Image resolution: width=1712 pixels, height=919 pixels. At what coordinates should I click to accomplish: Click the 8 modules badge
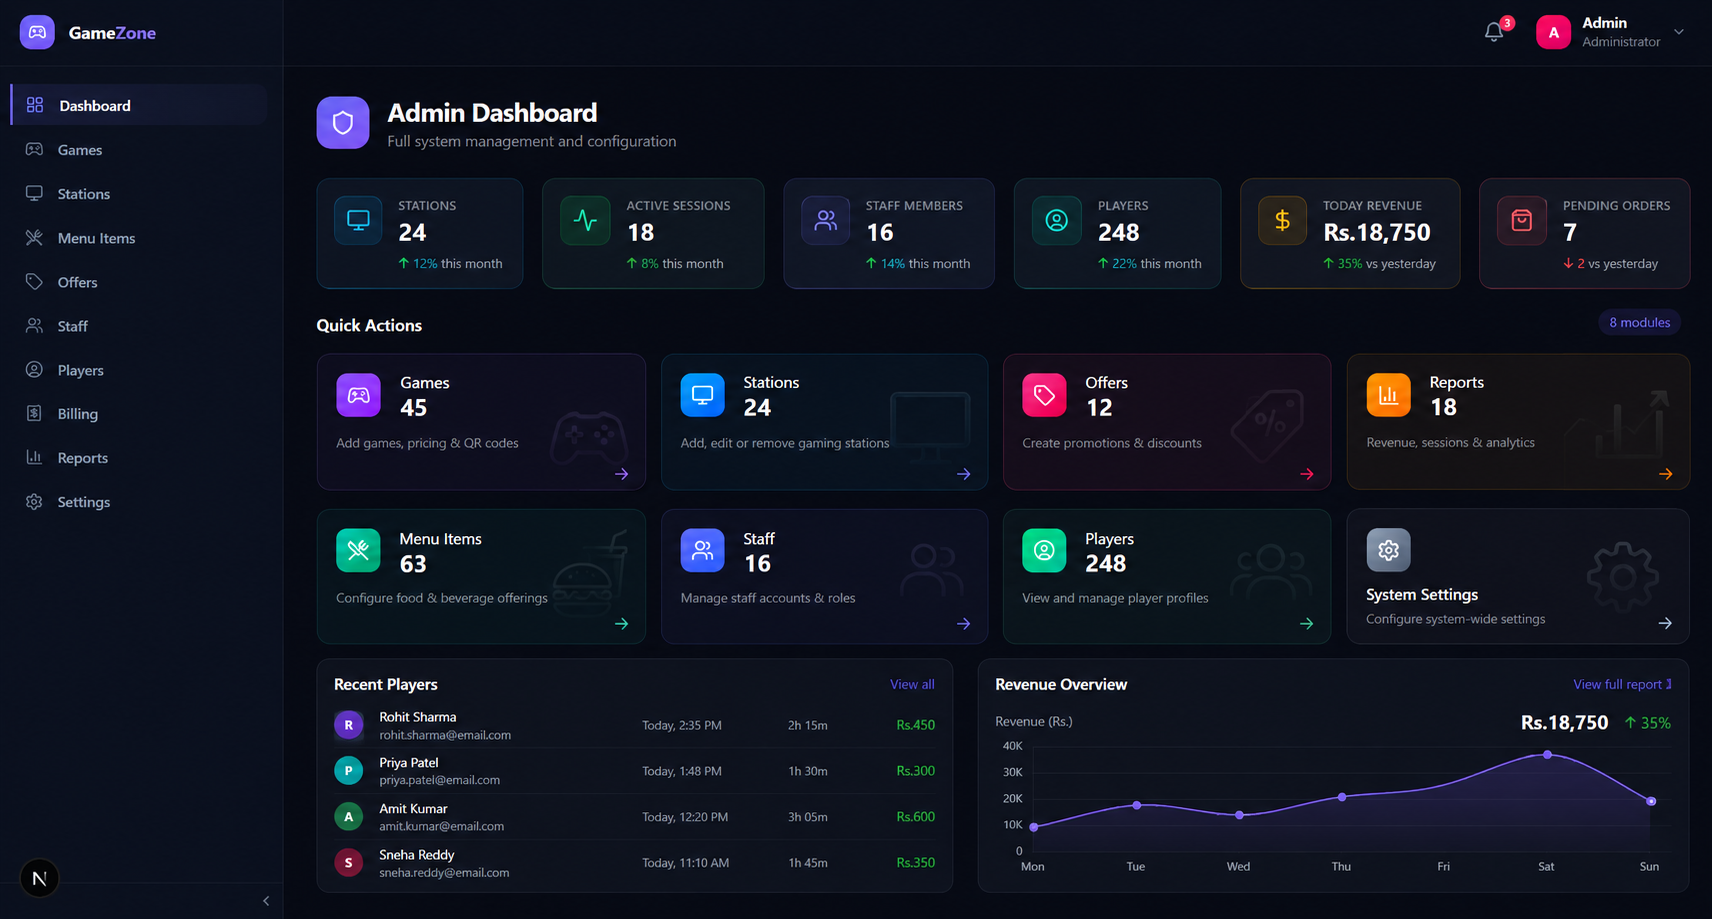point(1640,322)
